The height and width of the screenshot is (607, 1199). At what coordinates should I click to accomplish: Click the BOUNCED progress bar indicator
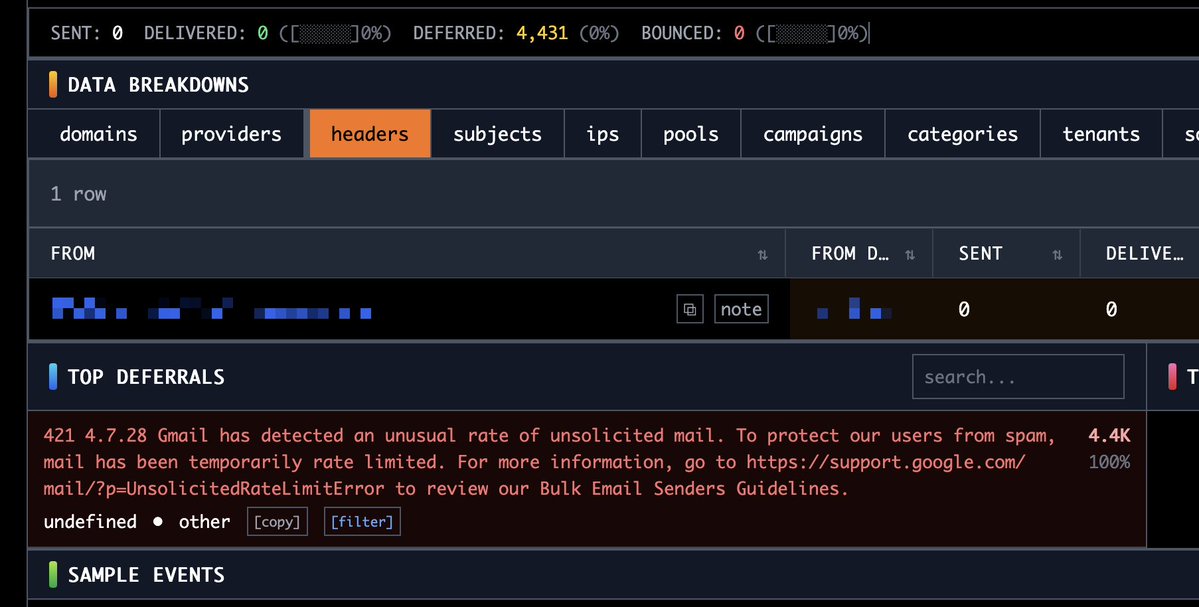pyautogui.click(x=803, y=33)
